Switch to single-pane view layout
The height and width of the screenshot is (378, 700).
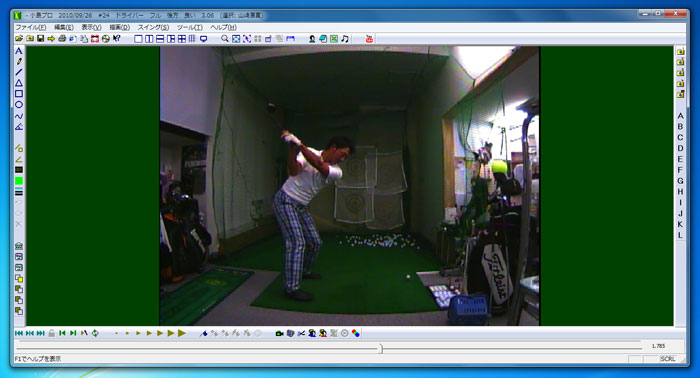click(x=138, y=39)
